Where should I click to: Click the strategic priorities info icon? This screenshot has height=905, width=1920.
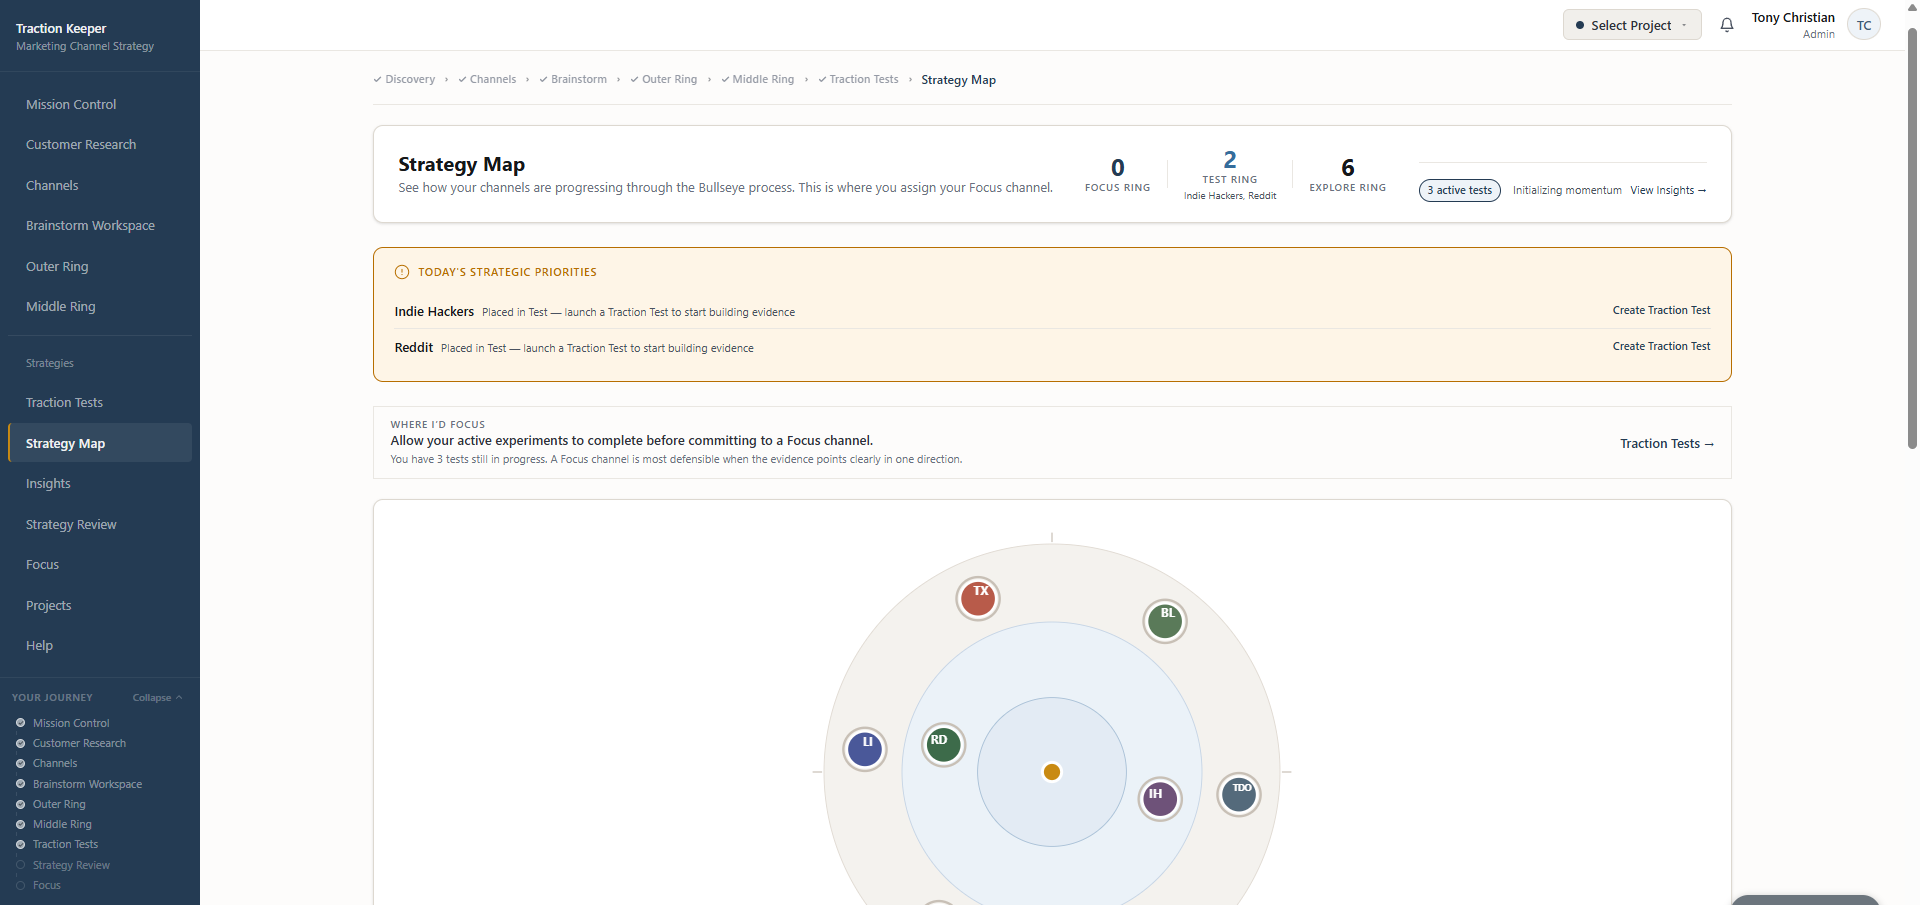click(x=402, y=272)
